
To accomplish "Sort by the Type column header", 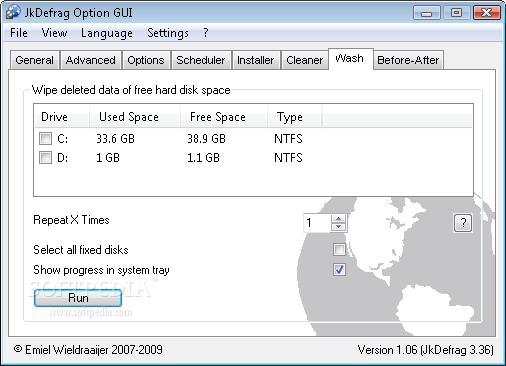I will 295,117.
